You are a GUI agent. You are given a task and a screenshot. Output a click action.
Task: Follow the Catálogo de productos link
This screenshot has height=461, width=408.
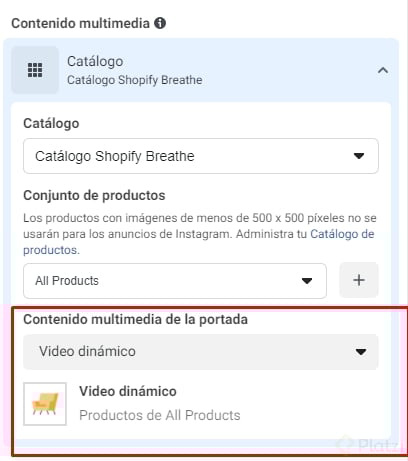pos(199,242)
